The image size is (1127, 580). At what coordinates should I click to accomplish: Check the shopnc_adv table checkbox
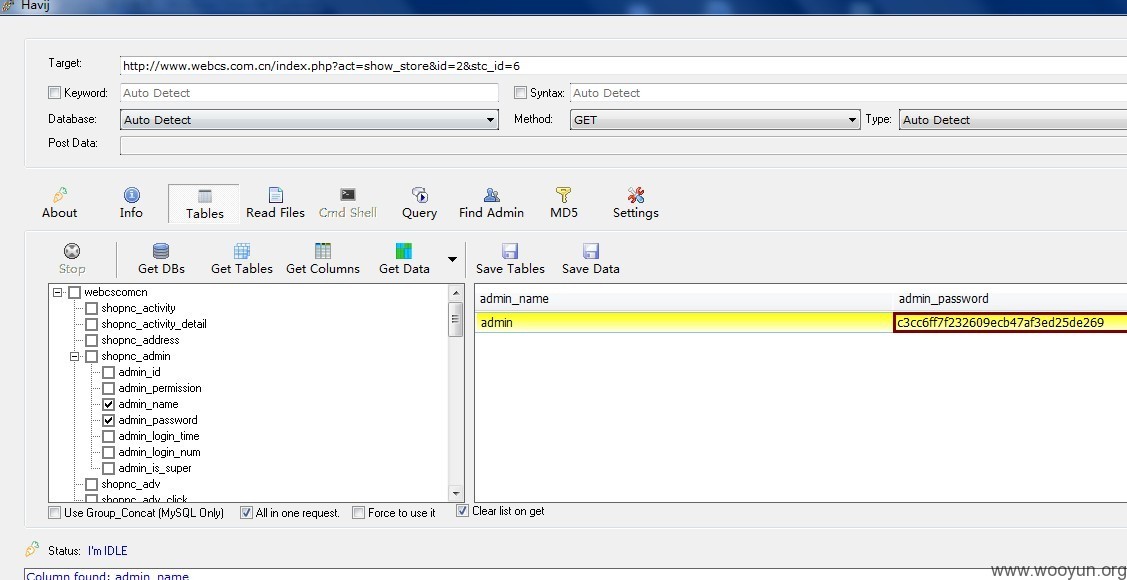tap(91, 484)
